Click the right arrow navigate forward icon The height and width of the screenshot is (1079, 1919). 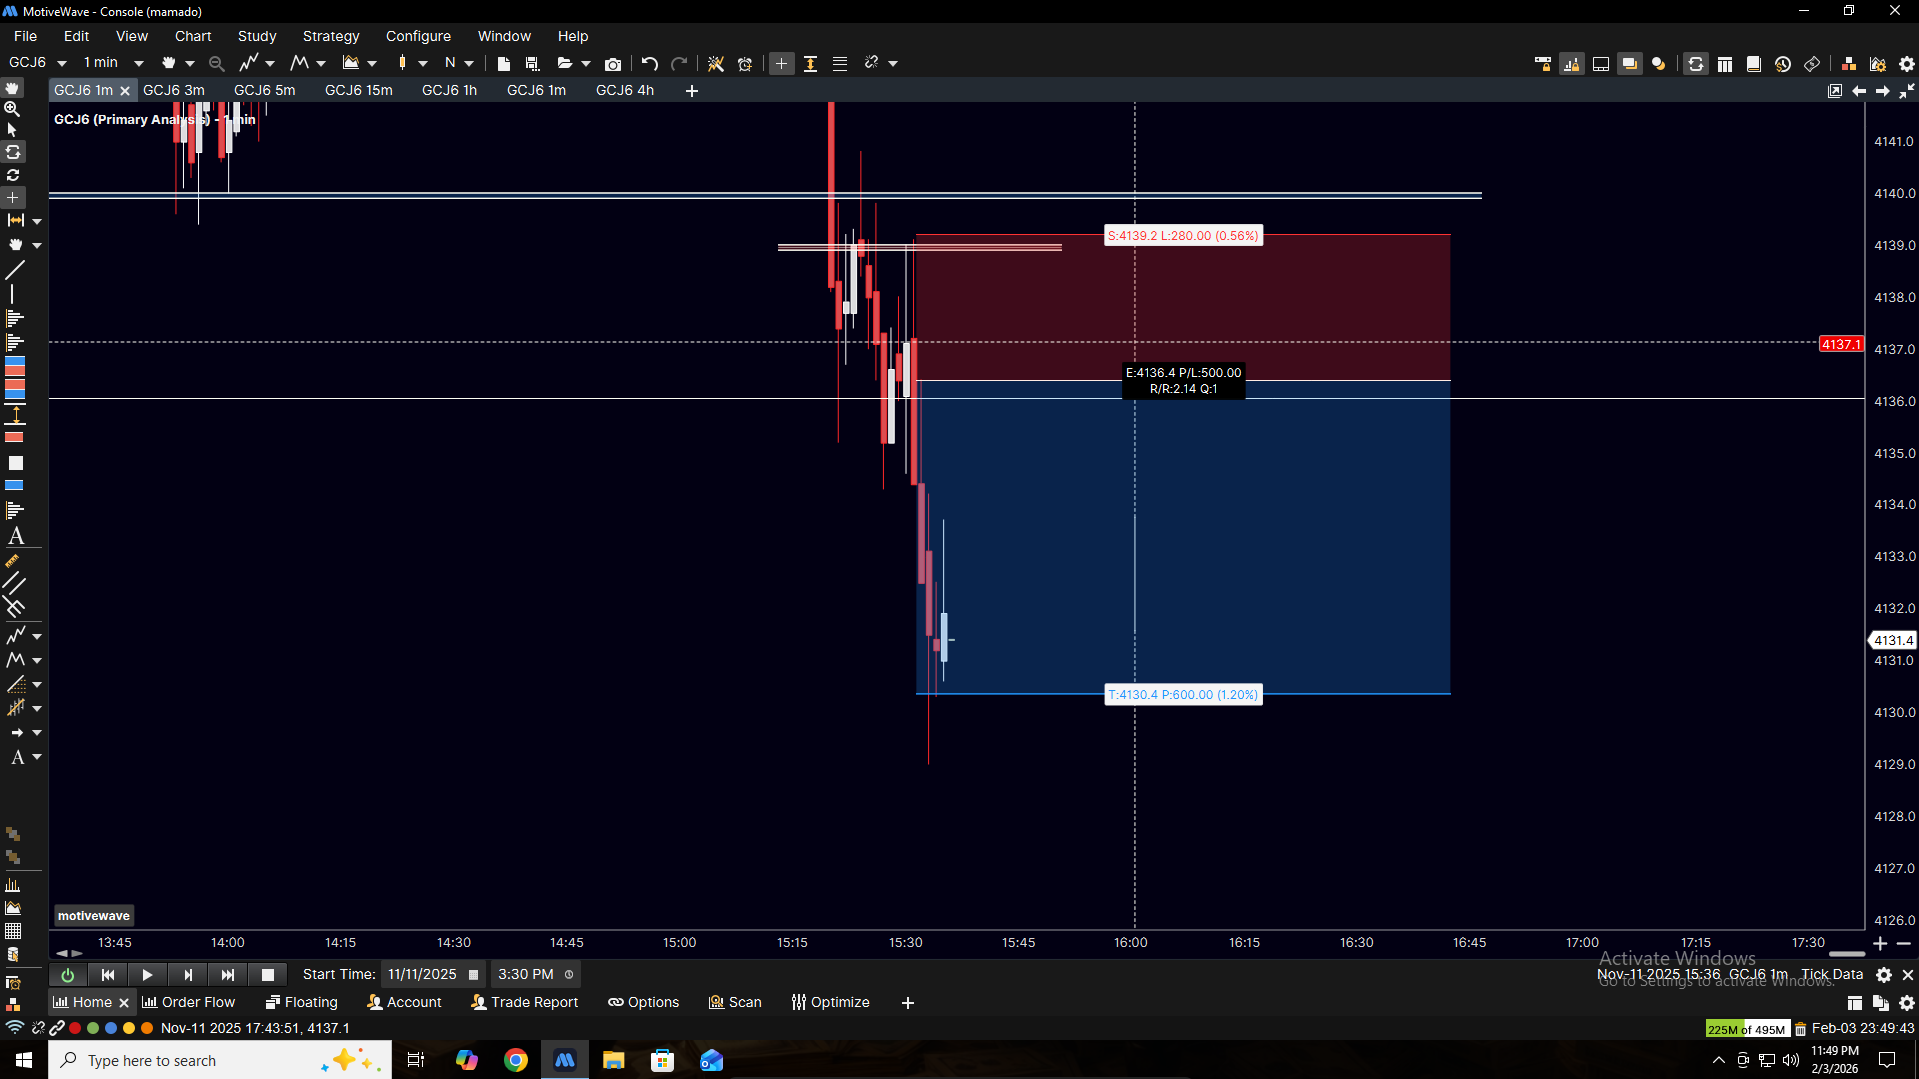pyautogui.click(x=1883, y=91)
